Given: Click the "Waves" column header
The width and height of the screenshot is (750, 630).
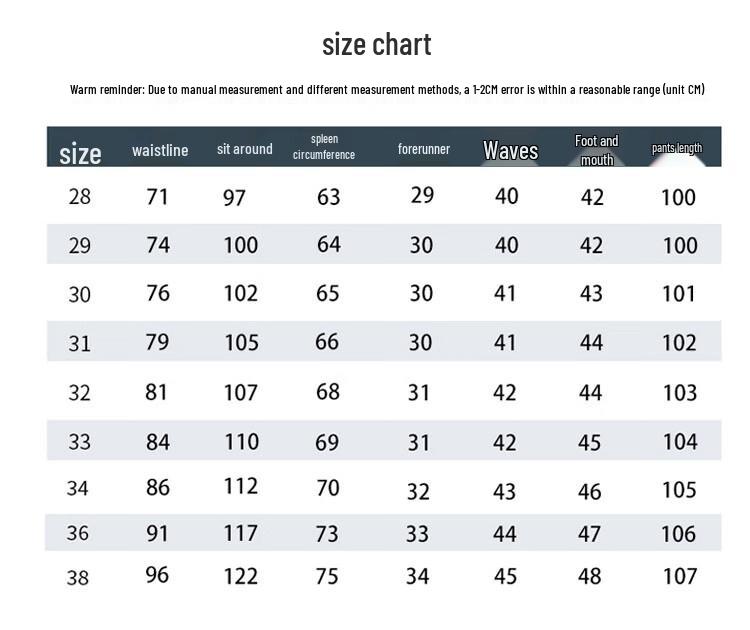Looking at the screenshot, I should point(510,151).
